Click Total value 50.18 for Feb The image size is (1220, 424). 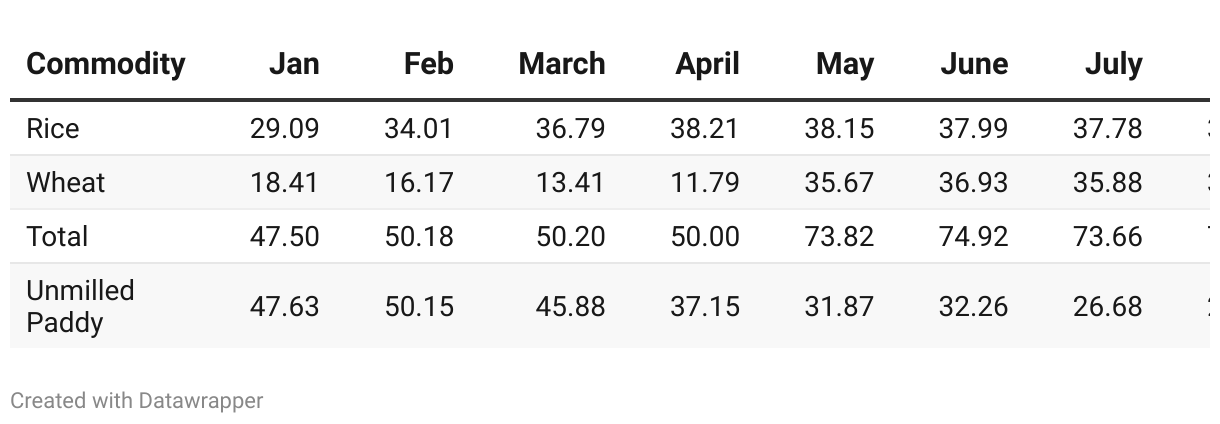(419, 237)
